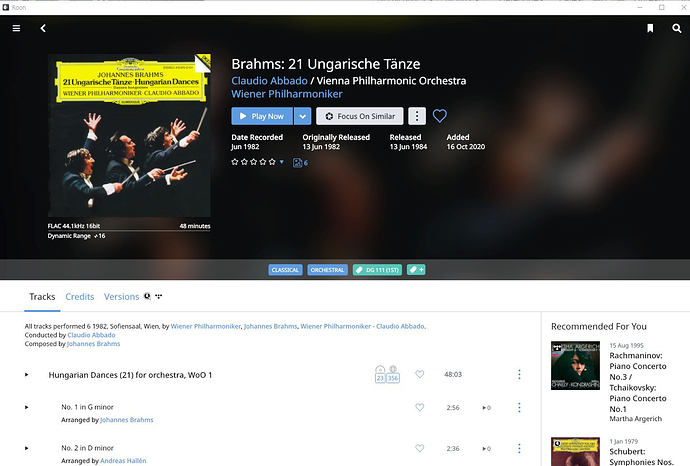The width and height of the screenshot is (690, 466).
Task: Open Johannes Brahms link after Composed by
Action: click(93, 344)
